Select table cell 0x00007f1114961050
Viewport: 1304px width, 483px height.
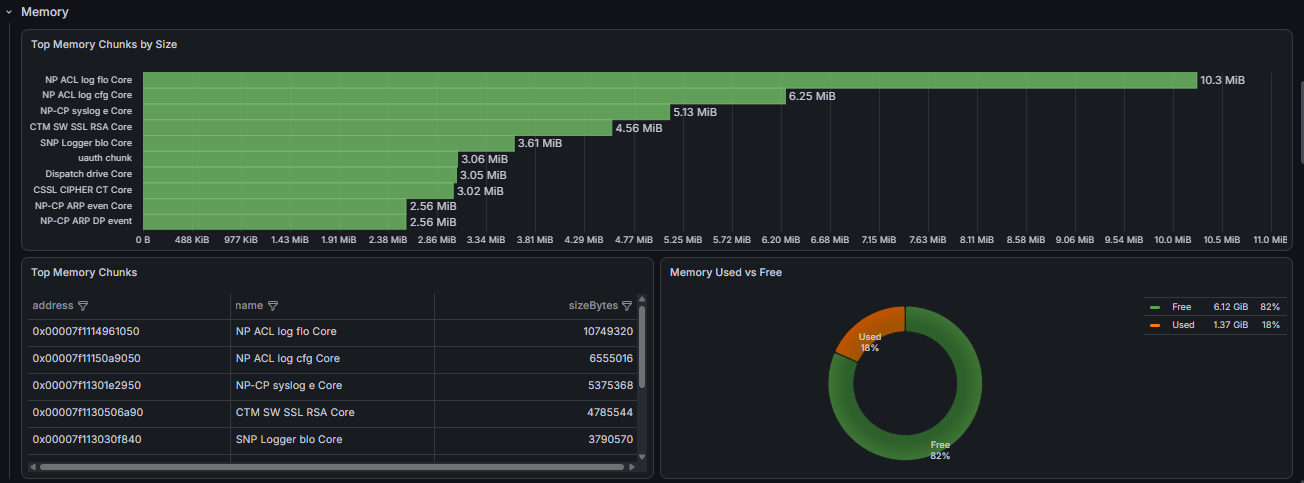tap(130, 331)
